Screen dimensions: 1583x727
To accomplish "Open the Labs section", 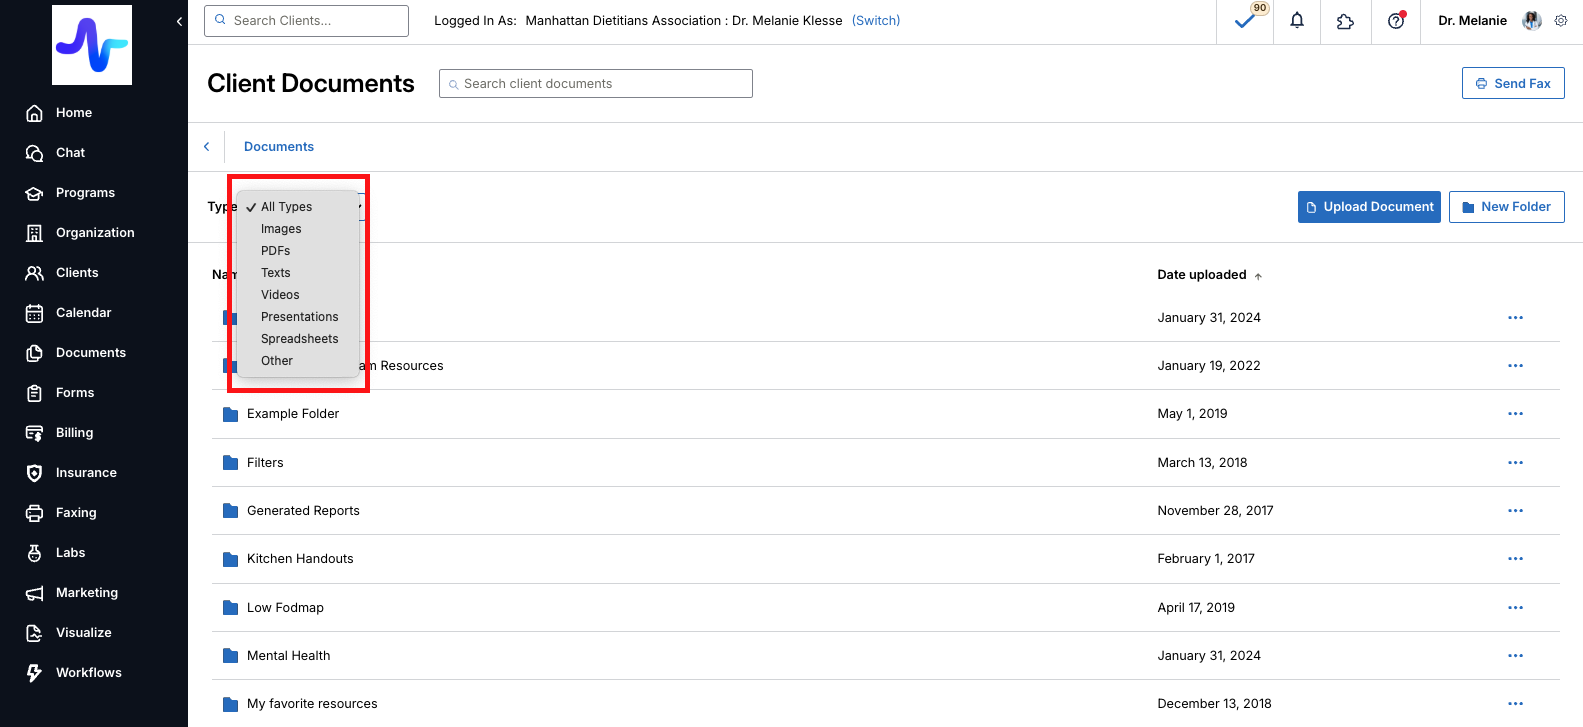I will coord(70,553).
